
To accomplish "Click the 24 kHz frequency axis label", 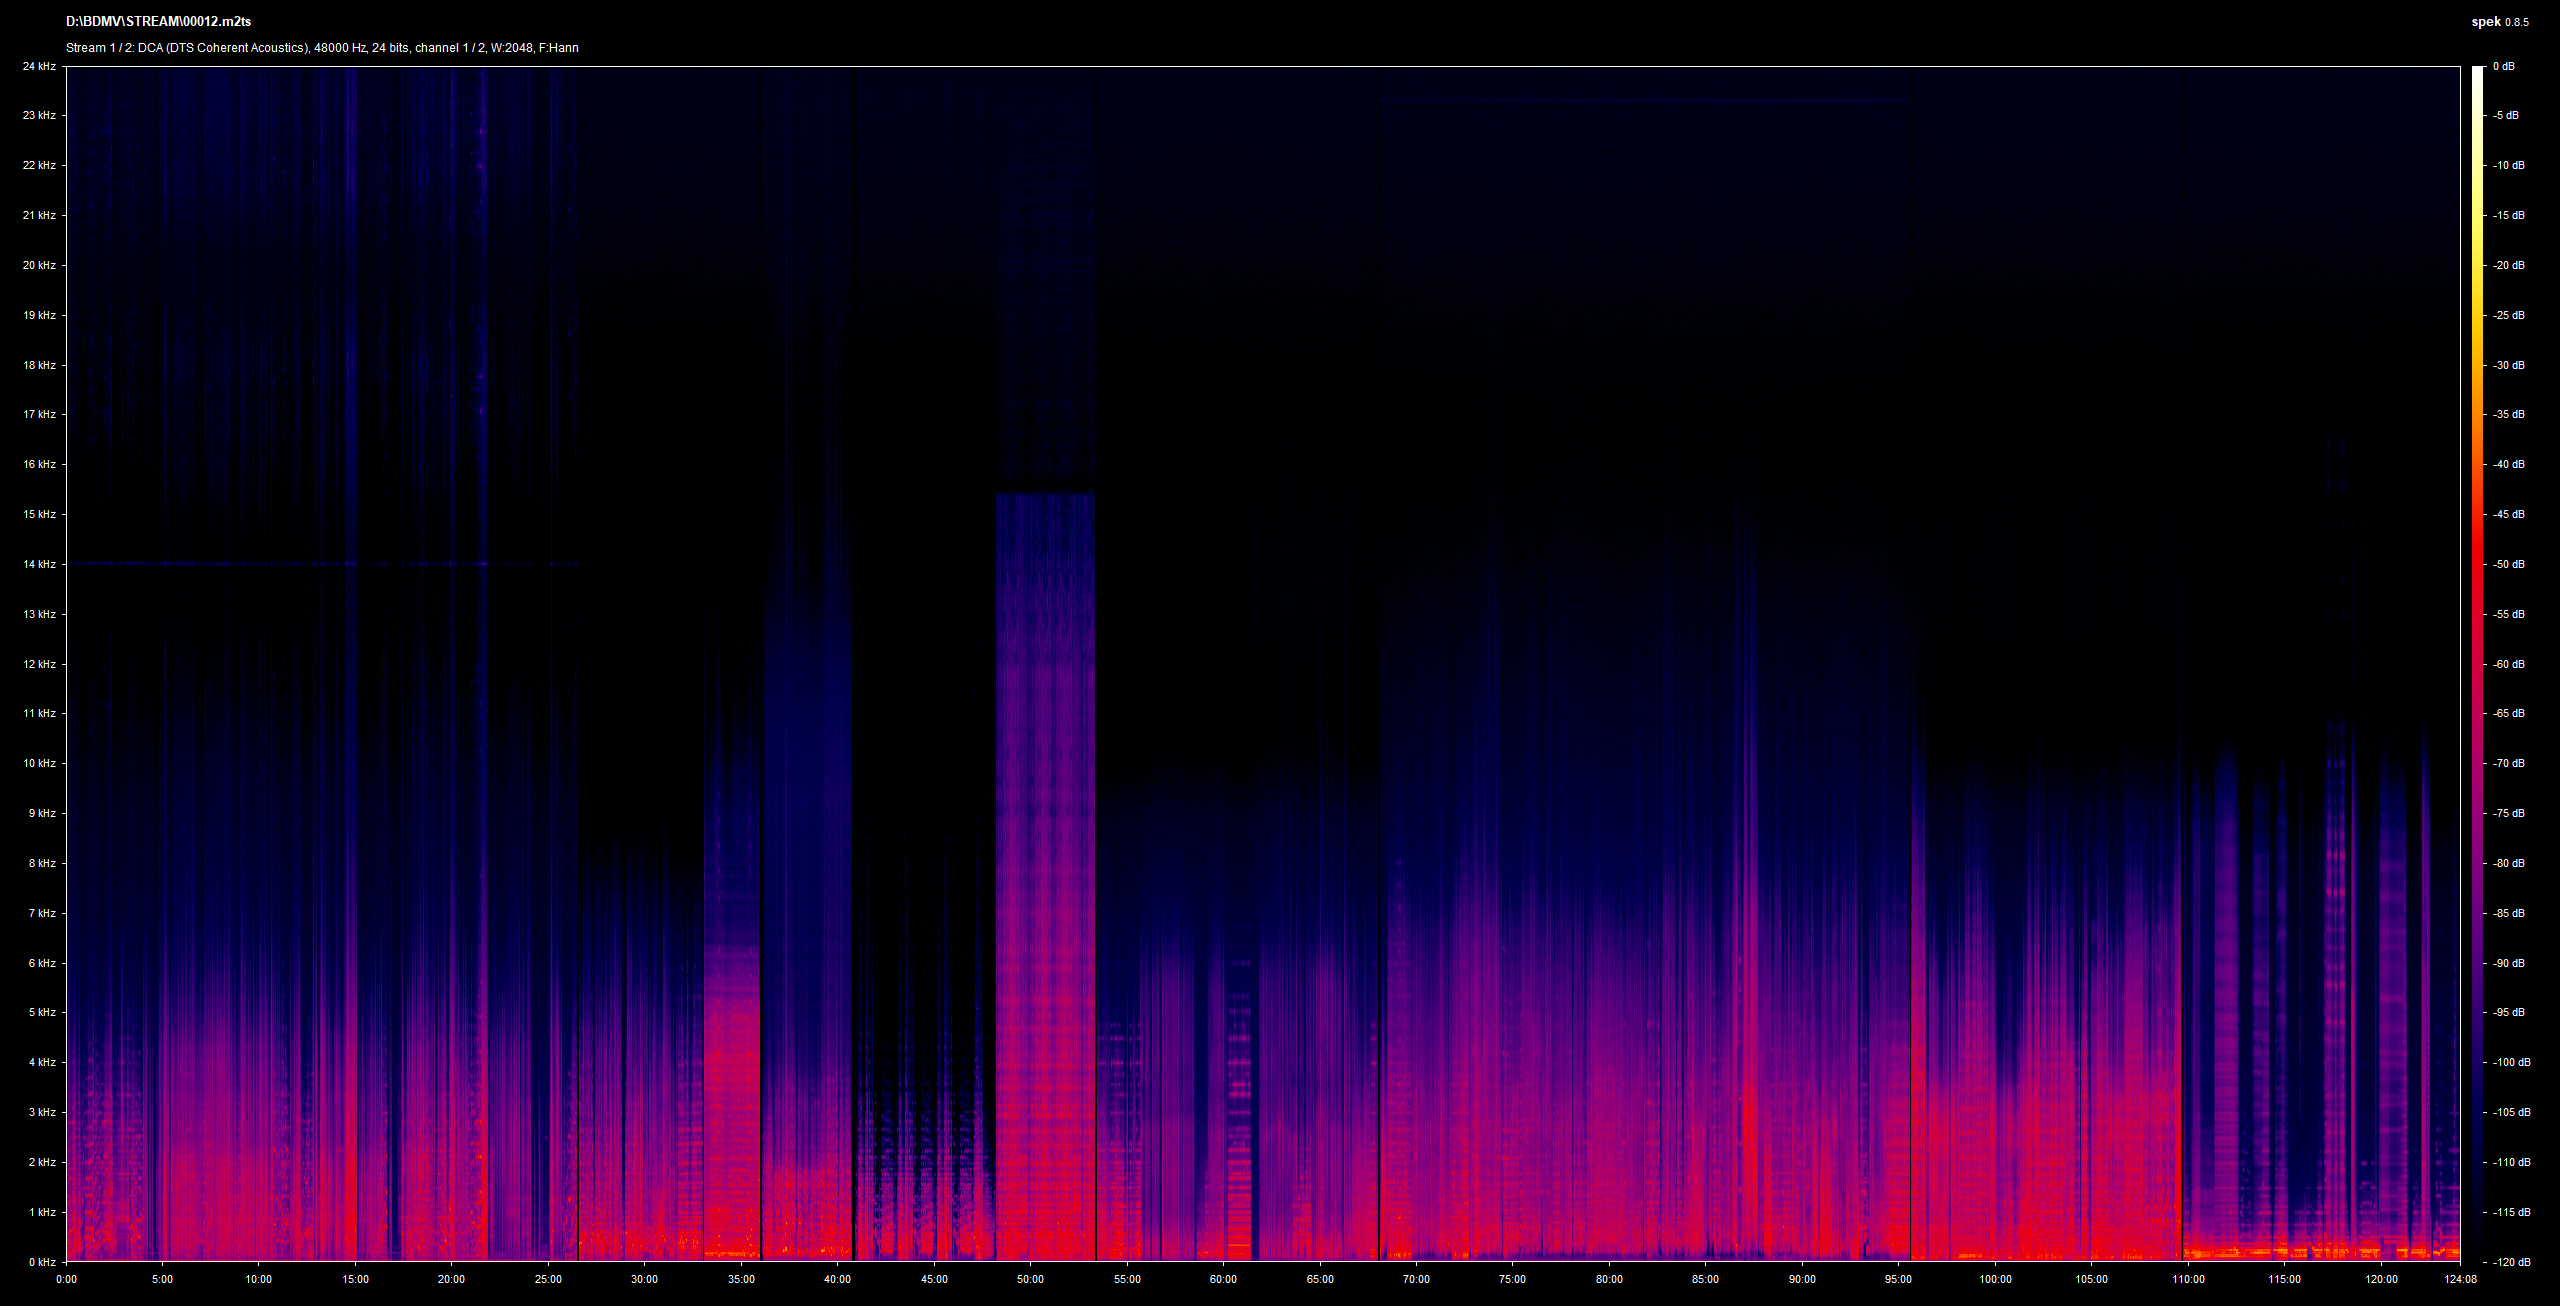I will click(40, 66).
